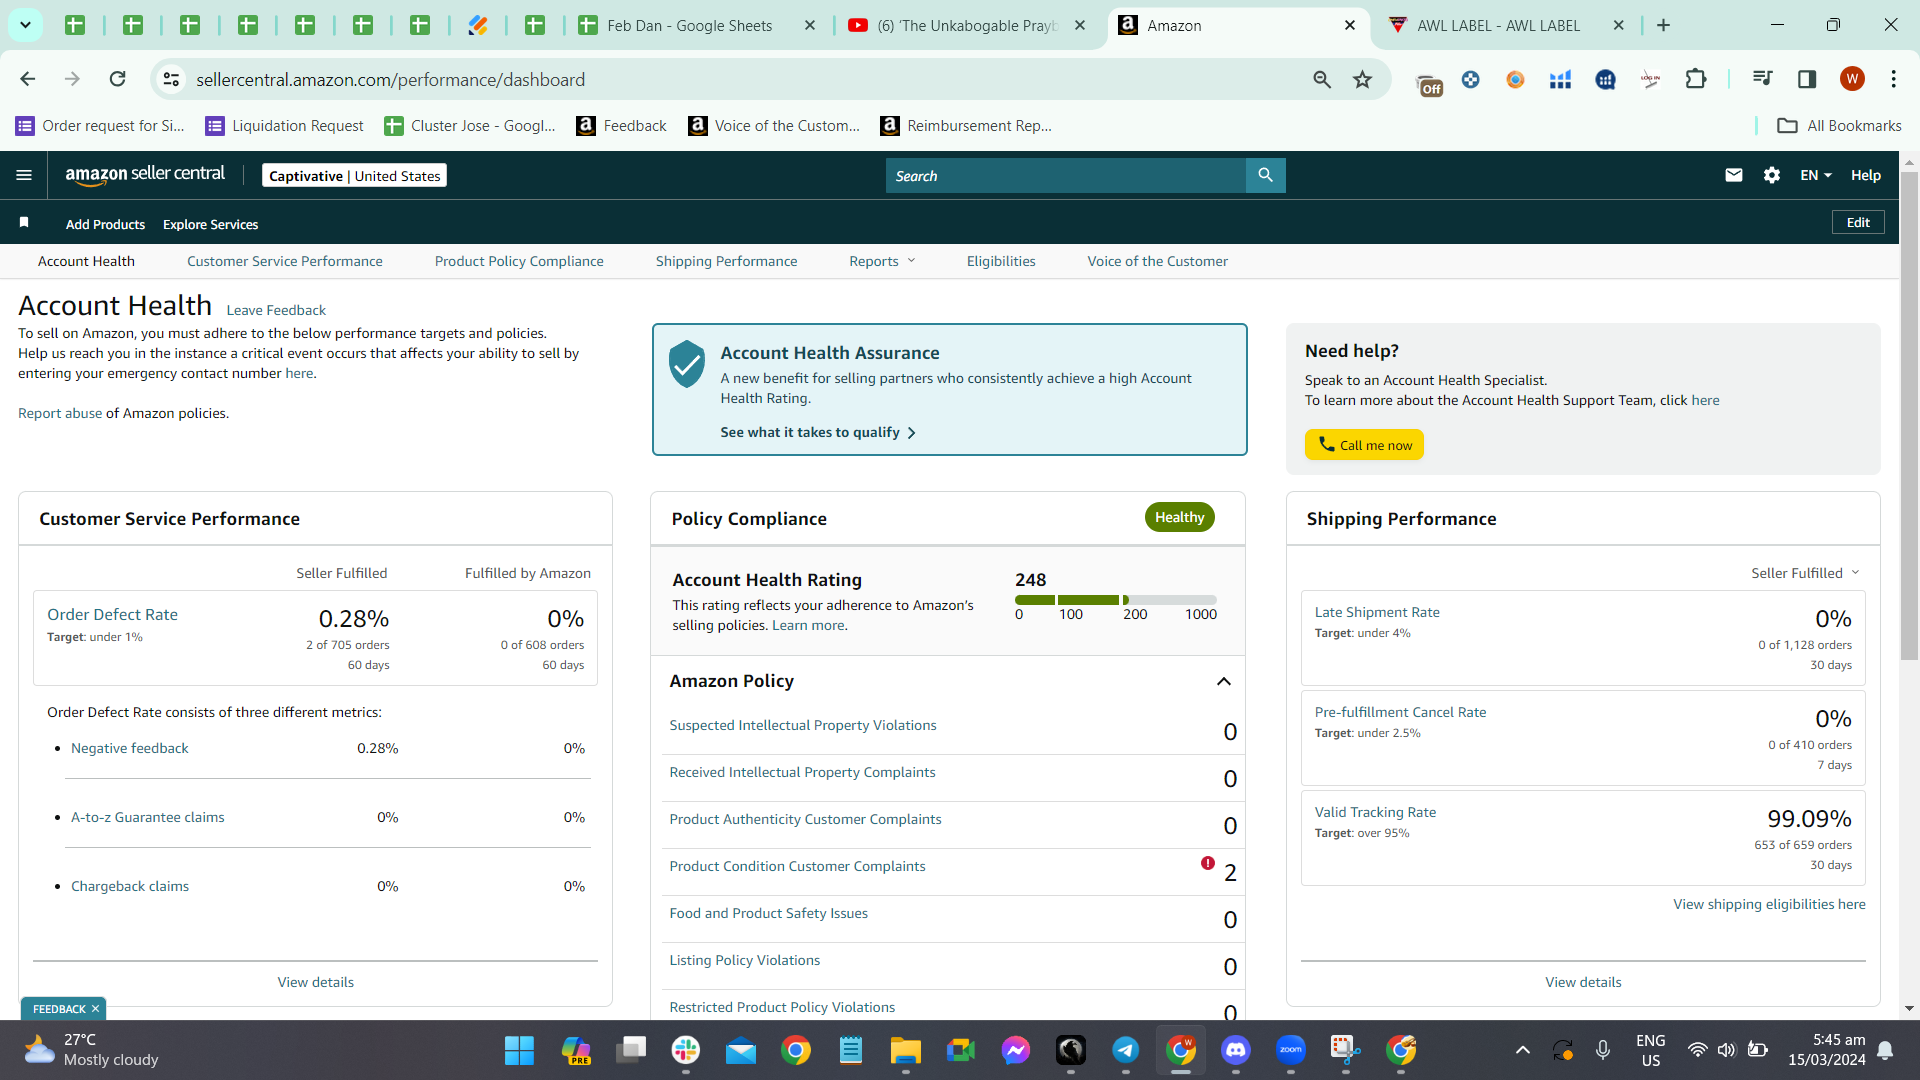Reload the page with the refresh icon

click(117, 79)
